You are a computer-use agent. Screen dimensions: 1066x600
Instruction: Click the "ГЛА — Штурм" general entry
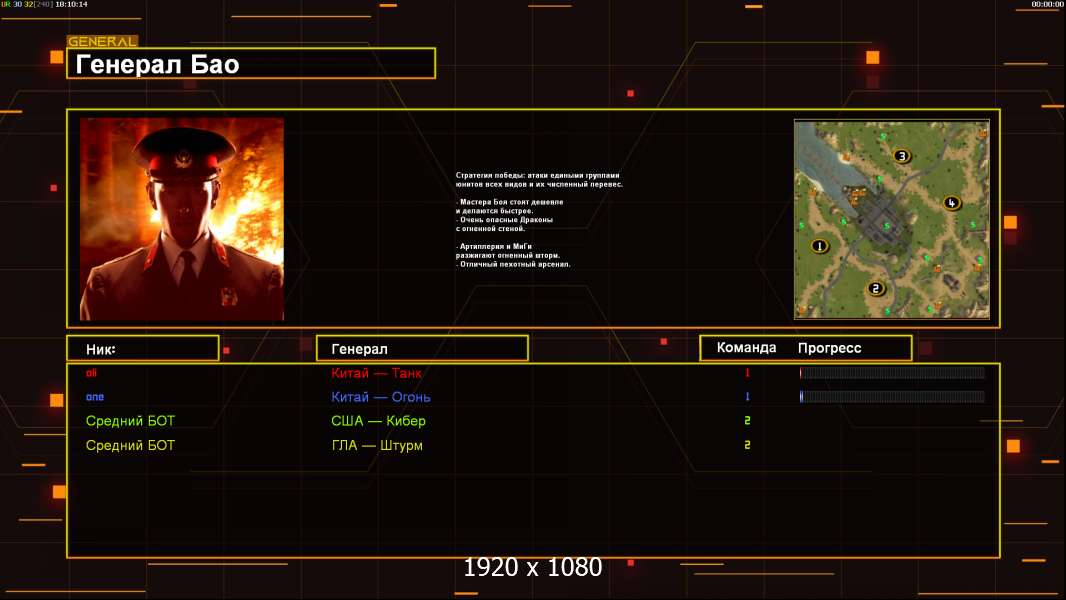tap(377, 446)
